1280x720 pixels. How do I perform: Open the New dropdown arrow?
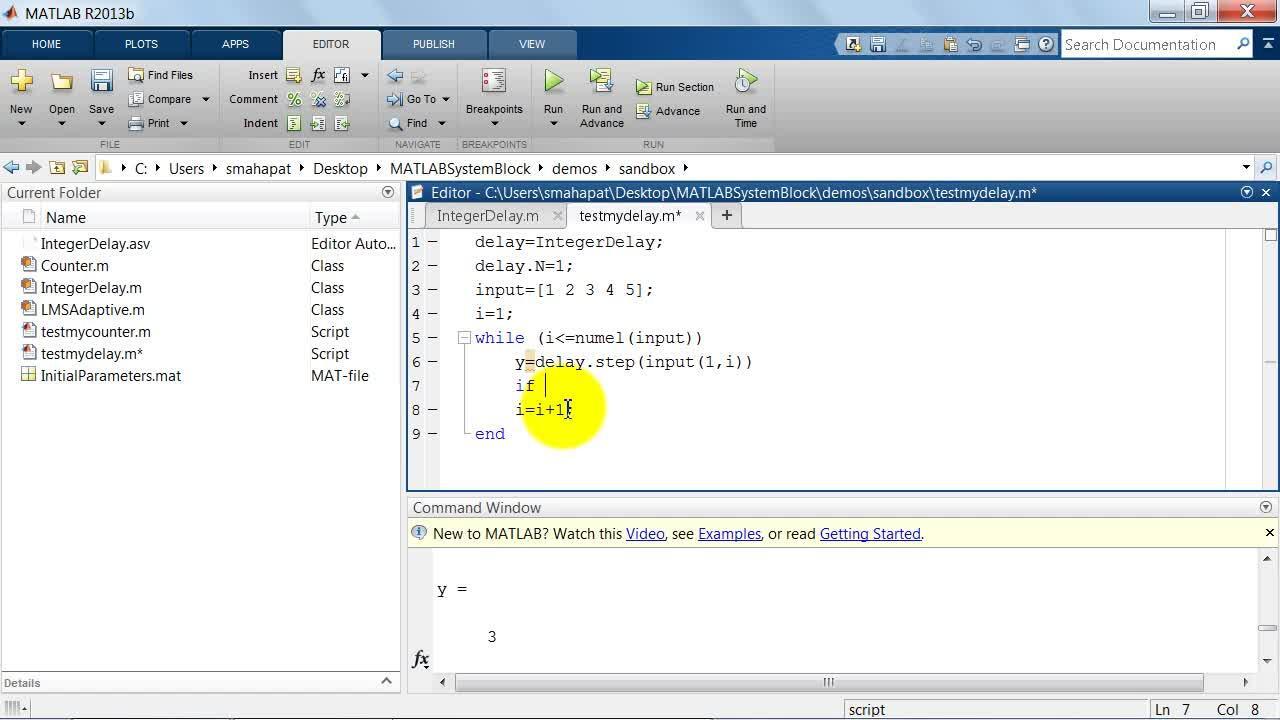coord(21,124)
